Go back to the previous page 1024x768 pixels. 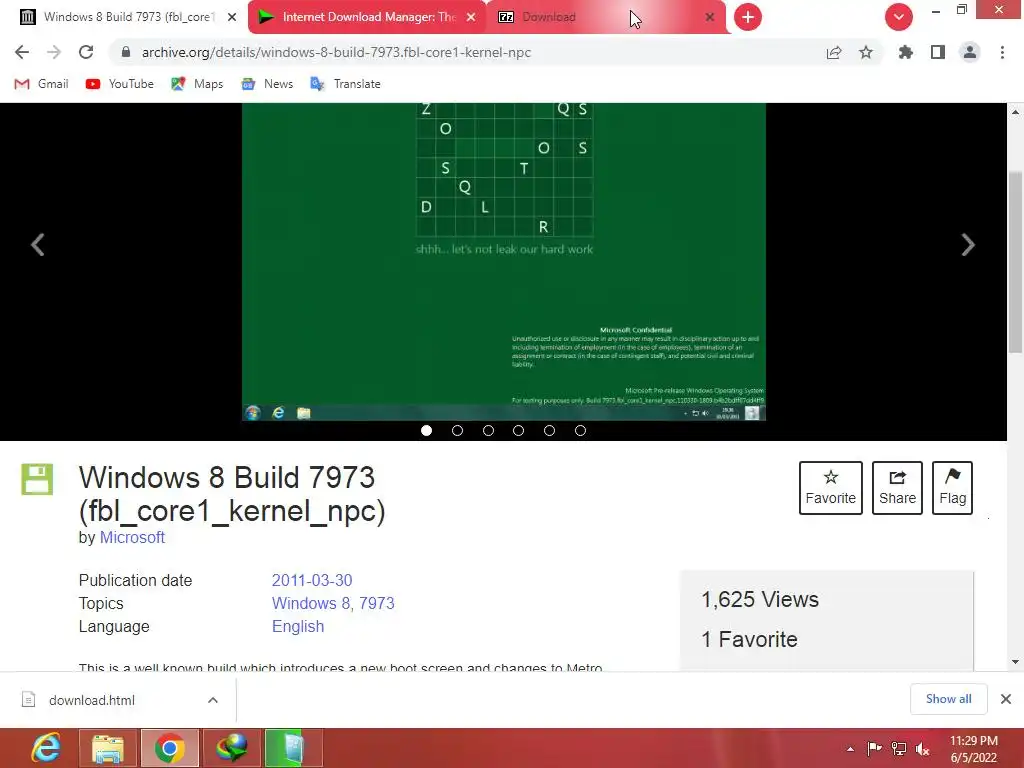tap(22, 52)
